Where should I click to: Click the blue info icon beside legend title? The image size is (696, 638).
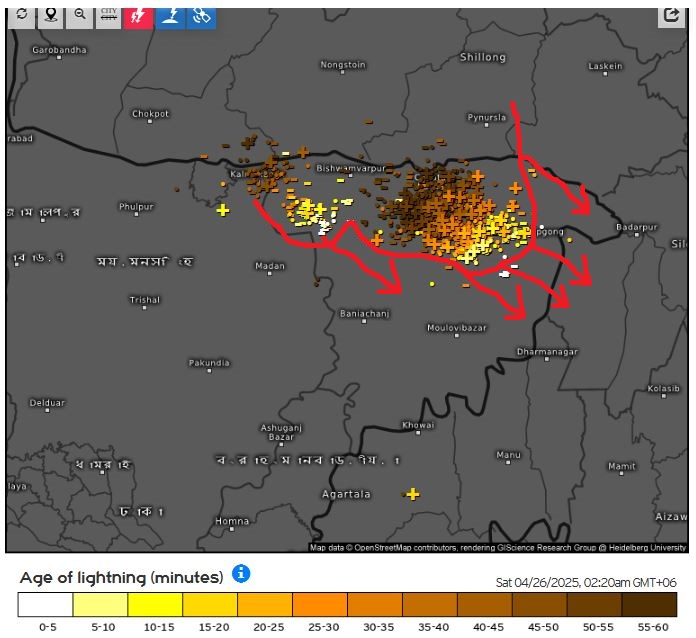pyautogui.click(x=241, y=574)
